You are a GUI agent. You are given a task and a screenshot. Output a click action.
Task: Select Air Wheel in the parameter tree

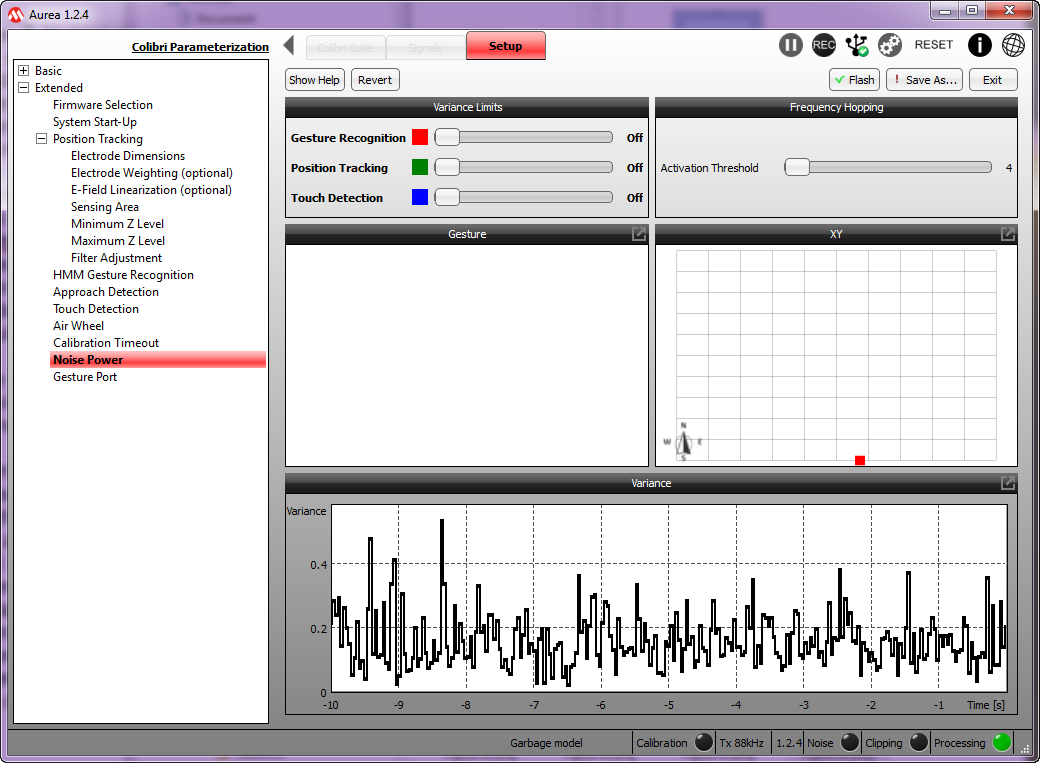click(x=78, y=326)
